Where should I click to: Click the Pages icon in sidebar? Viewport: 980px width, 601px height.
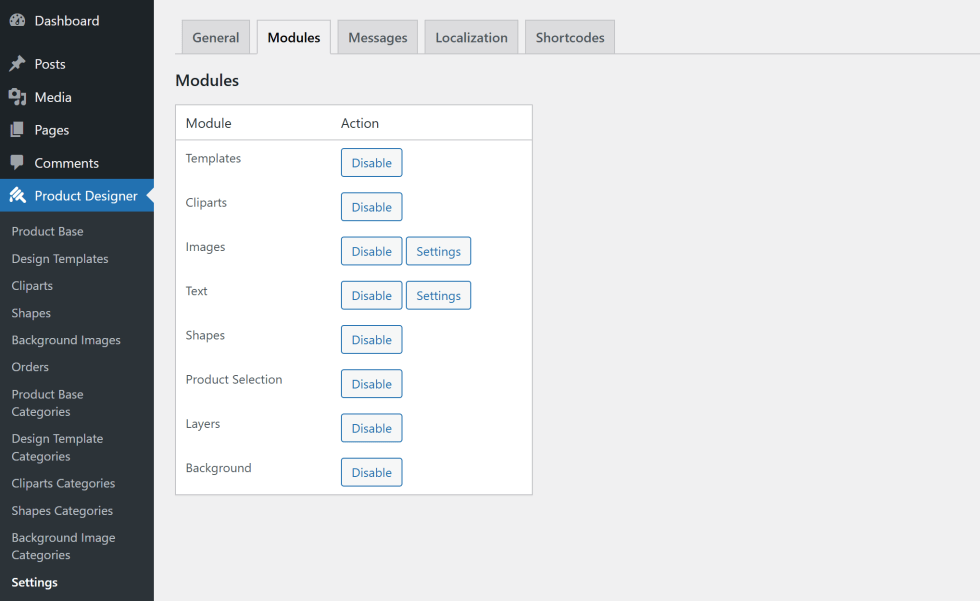tap(17, 130)
